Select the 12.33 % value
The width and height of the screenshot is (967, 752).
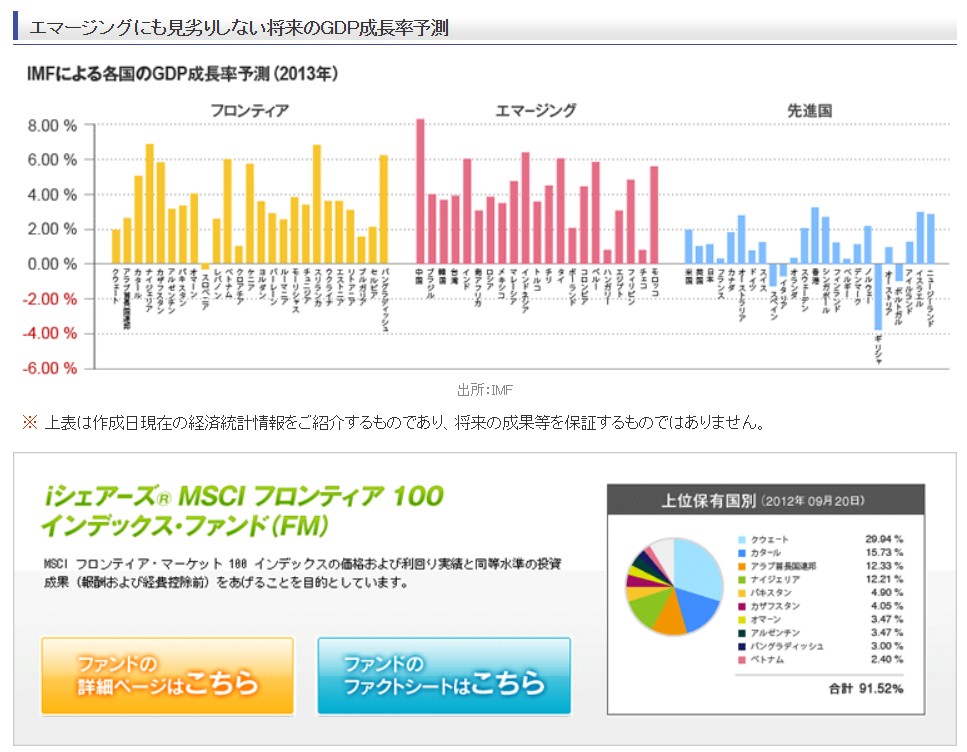tap(884, 566)
